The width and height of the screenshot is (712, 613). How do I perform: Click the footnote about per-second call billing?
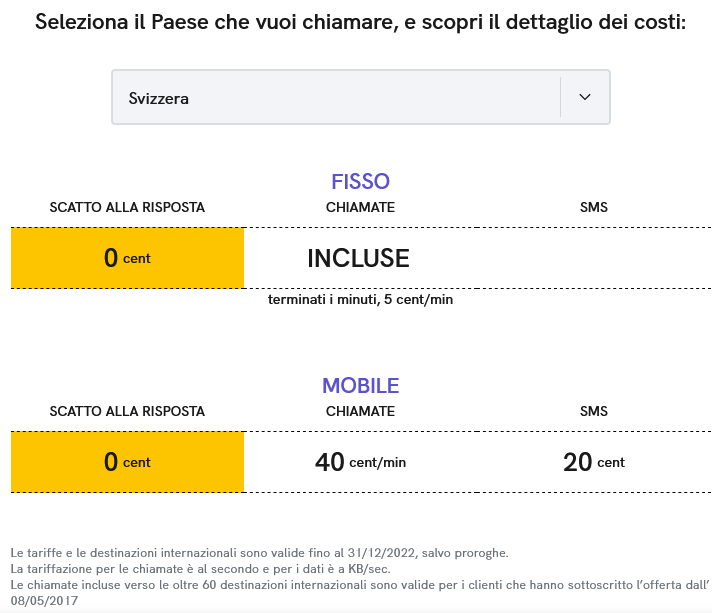(x=200, y=569)
